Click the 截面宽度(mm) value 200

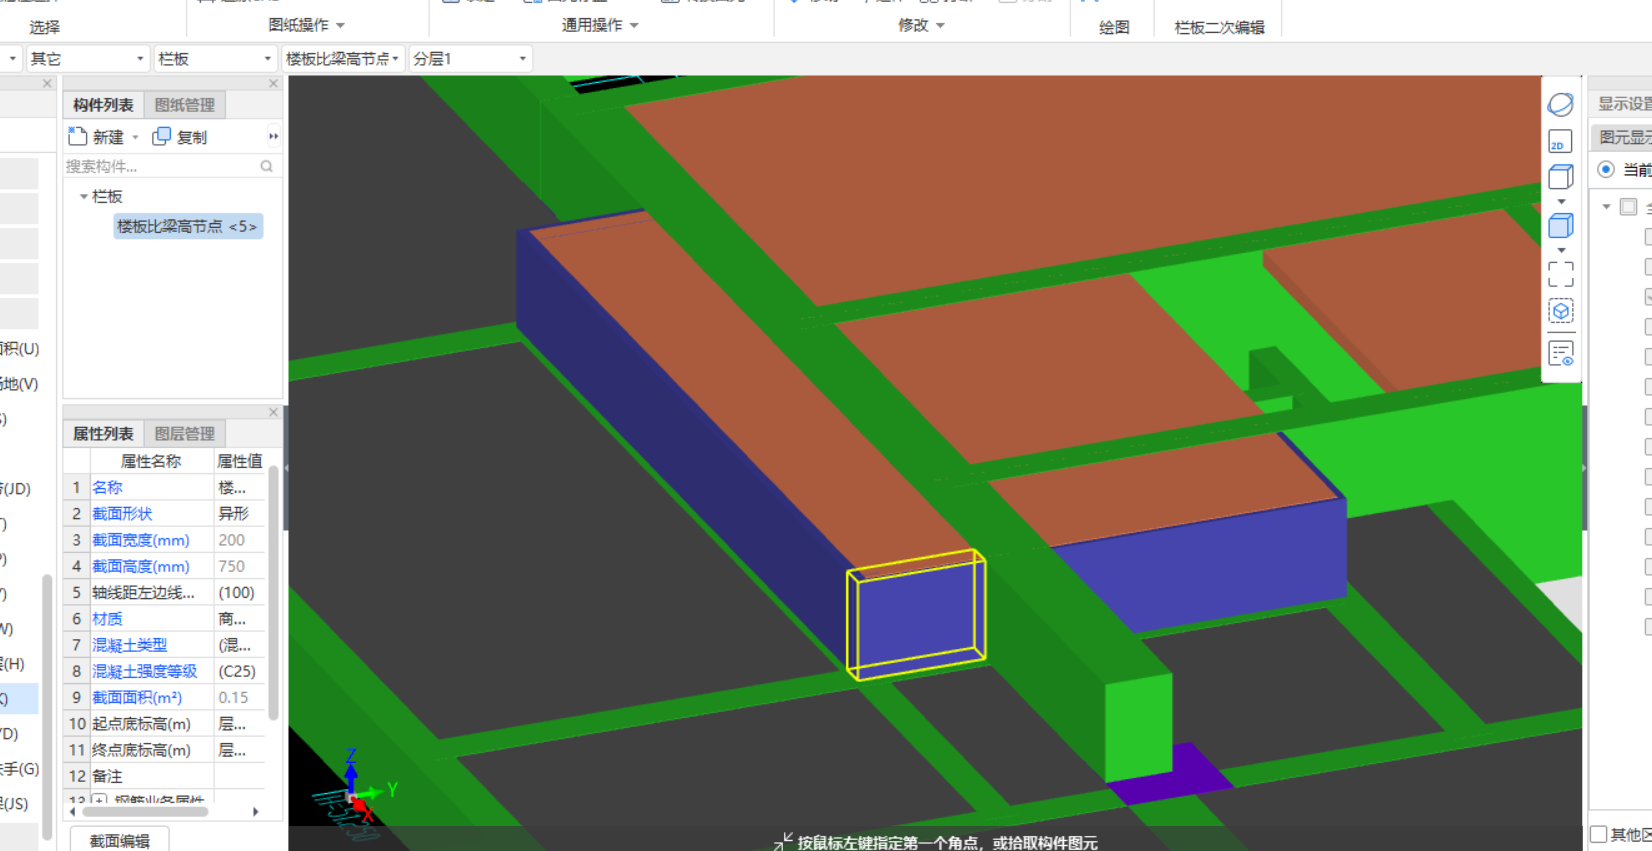[232, 540]
